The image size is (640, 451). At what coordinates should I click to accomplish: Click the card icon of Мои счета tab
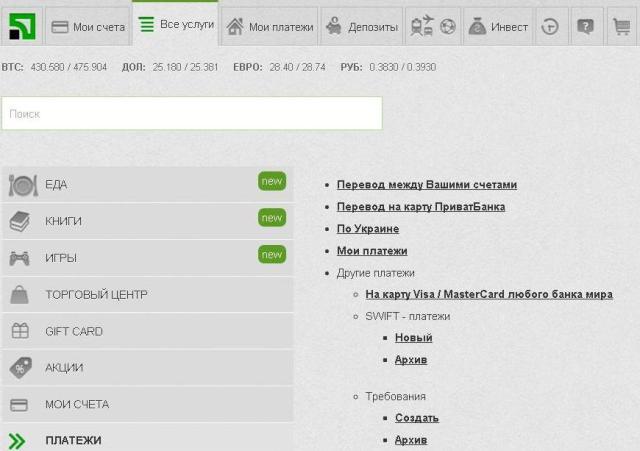(x=60, y=27)
